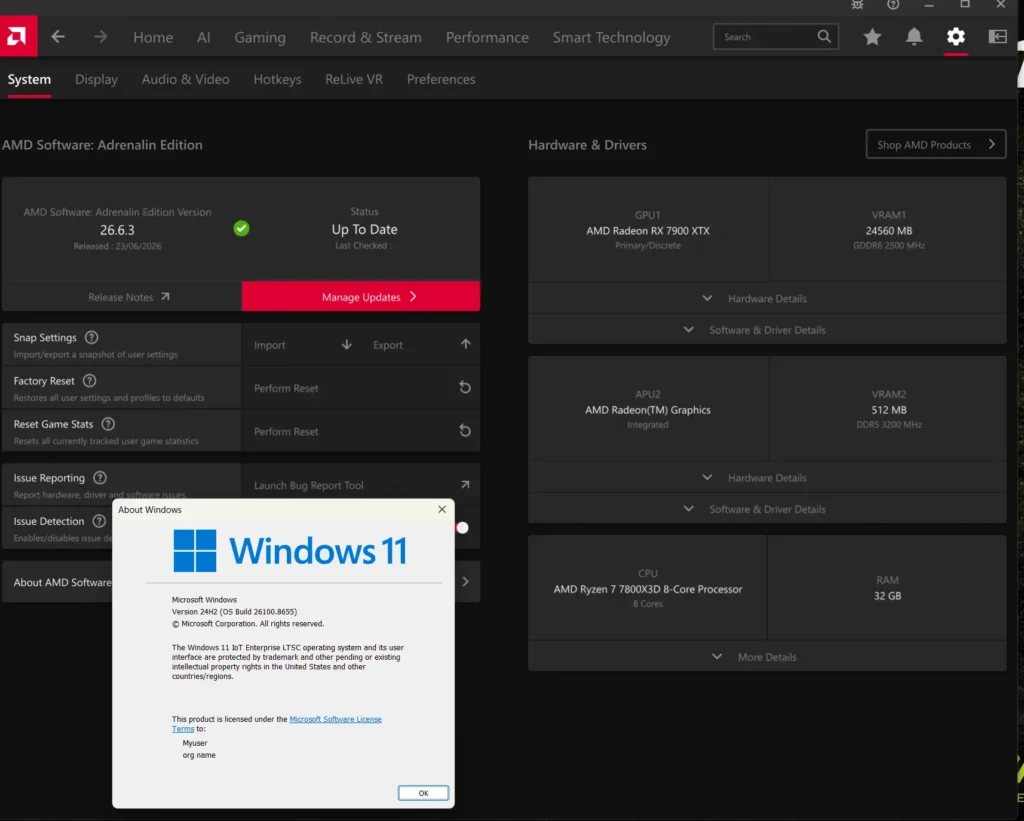
Task: Click the Issue Detection help icon
Action: pyautogui.click(x=99, y=521)
